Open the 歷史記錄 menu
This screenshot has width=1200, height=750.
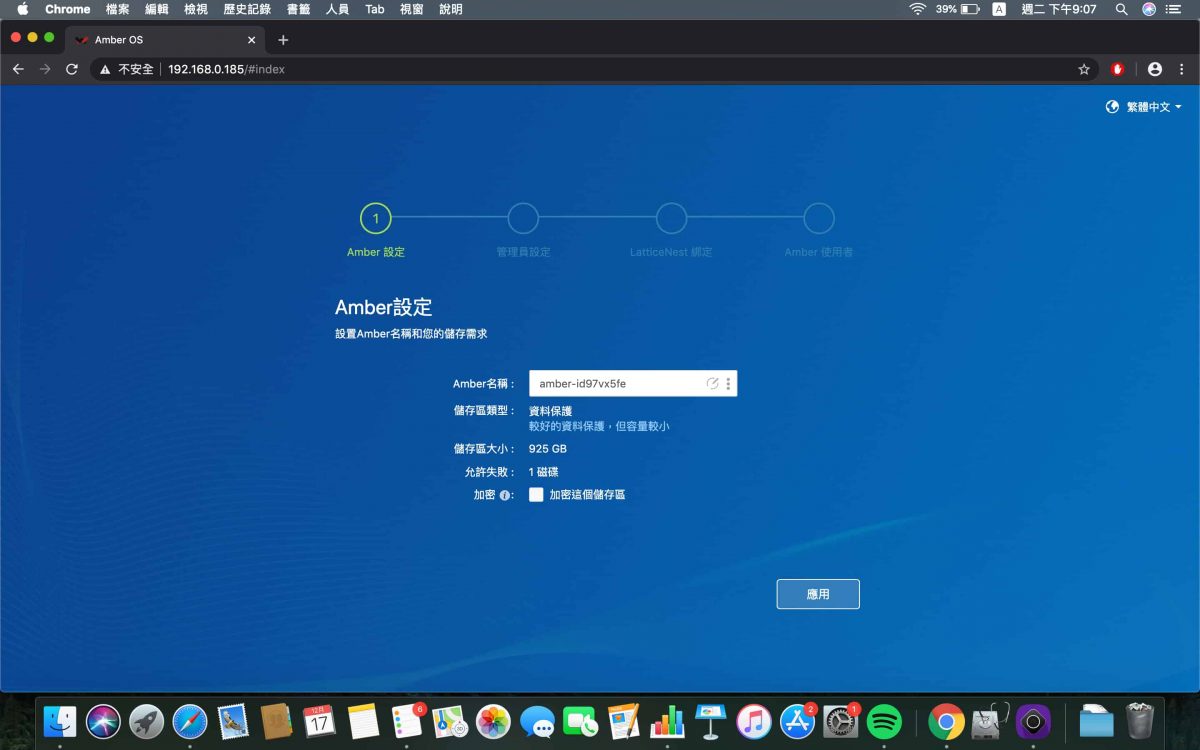coord(247,9)
